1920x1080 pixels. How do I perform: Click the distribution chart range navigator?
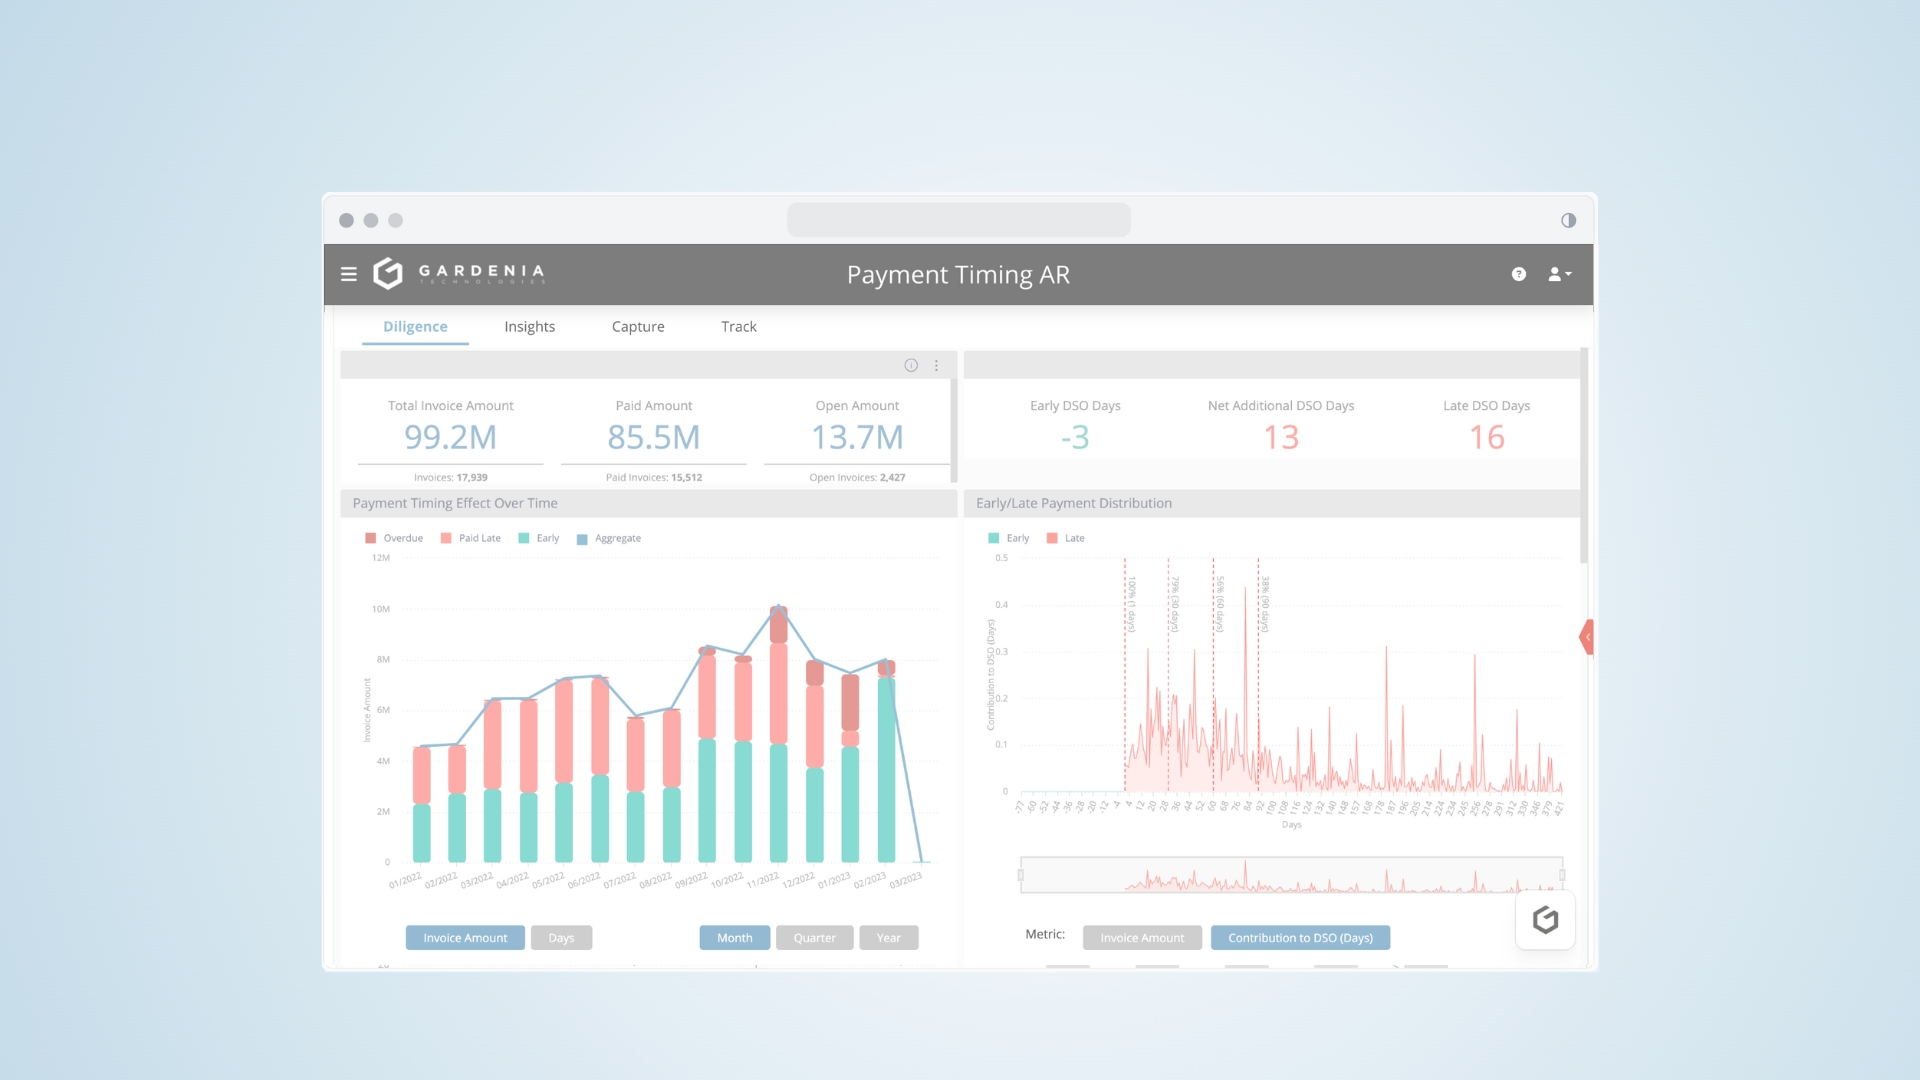click(1291, 875)
